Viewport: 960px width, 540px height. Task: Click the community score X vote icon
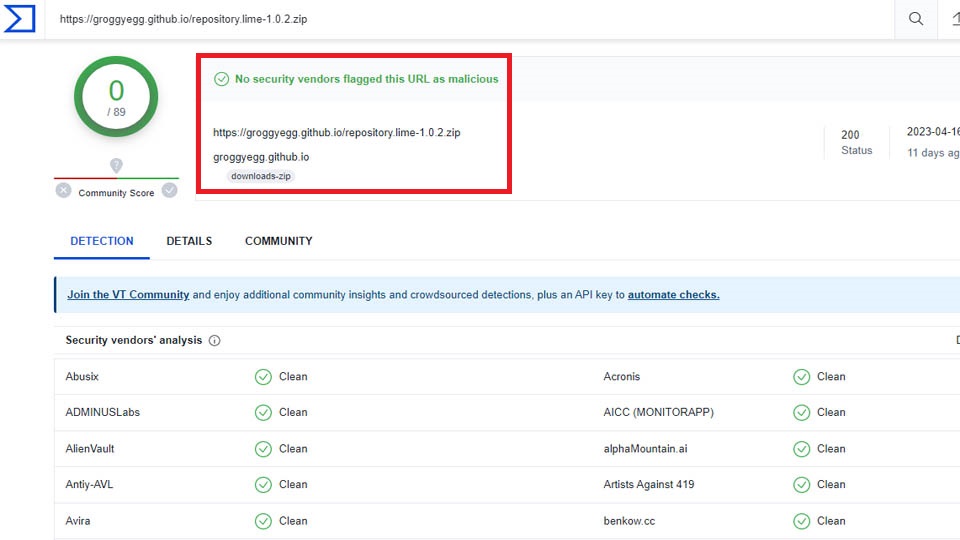[63, 190]
